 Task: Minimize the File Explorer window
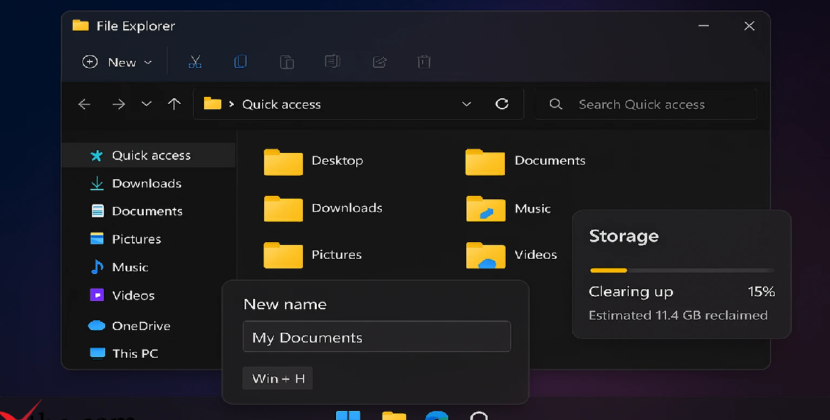tap(703, 25)
